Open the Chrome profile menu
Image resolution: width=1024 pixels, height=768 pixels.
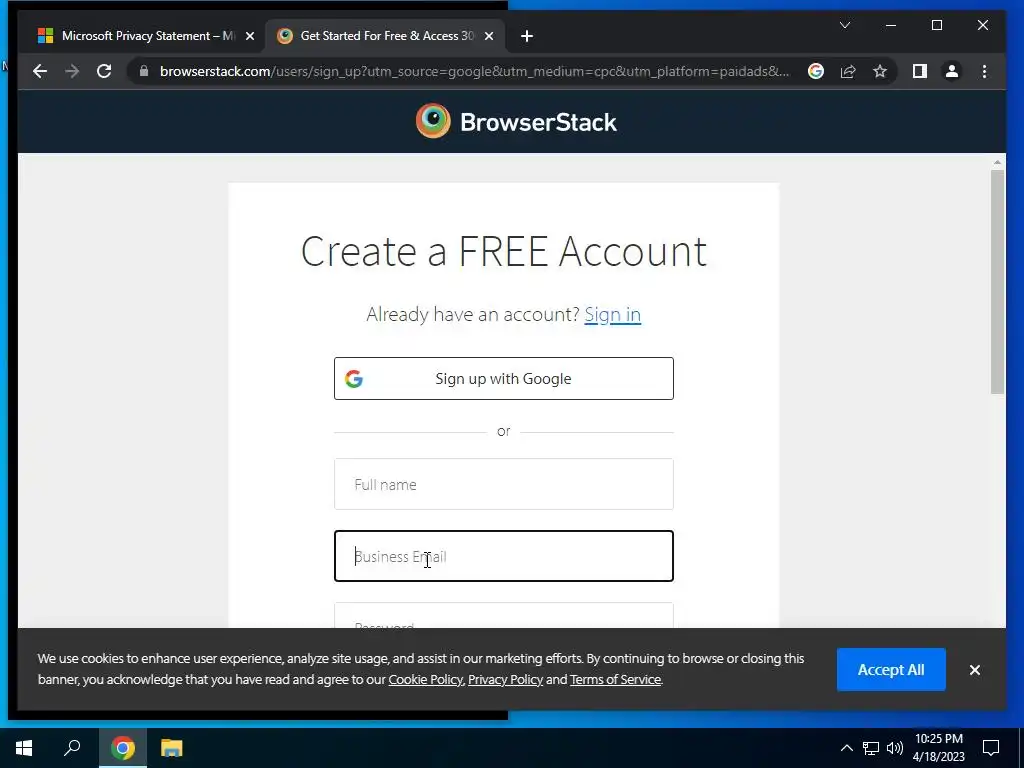[952, 71]
